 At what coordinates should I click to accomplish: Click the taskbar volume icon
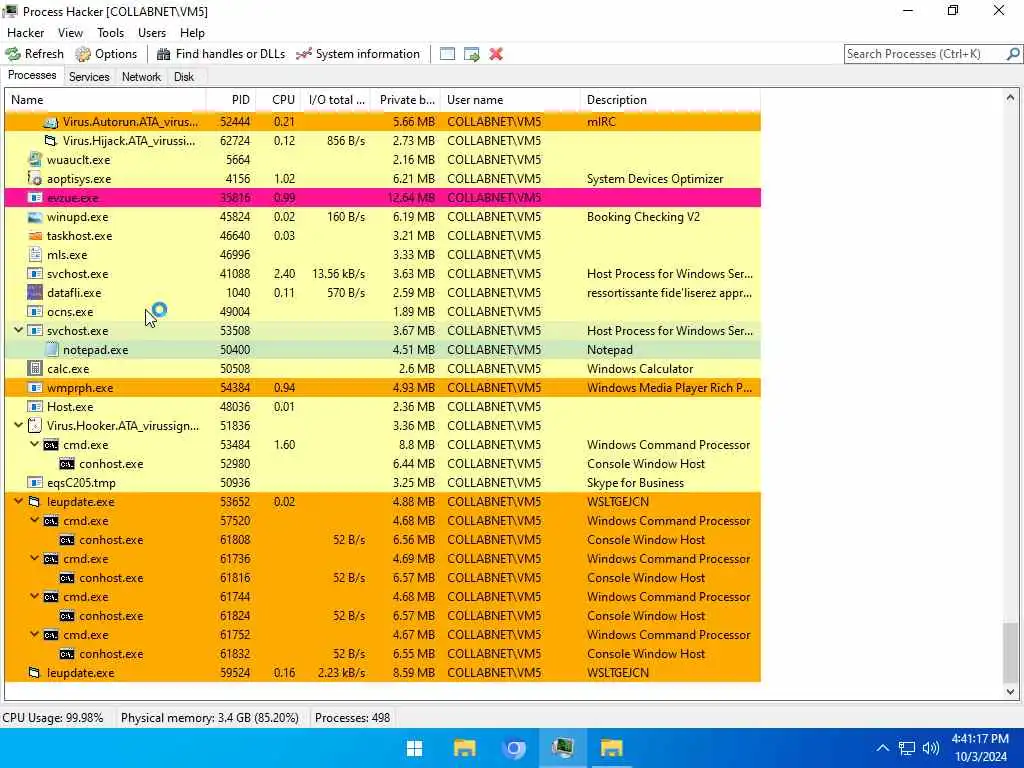pos(931,748)
